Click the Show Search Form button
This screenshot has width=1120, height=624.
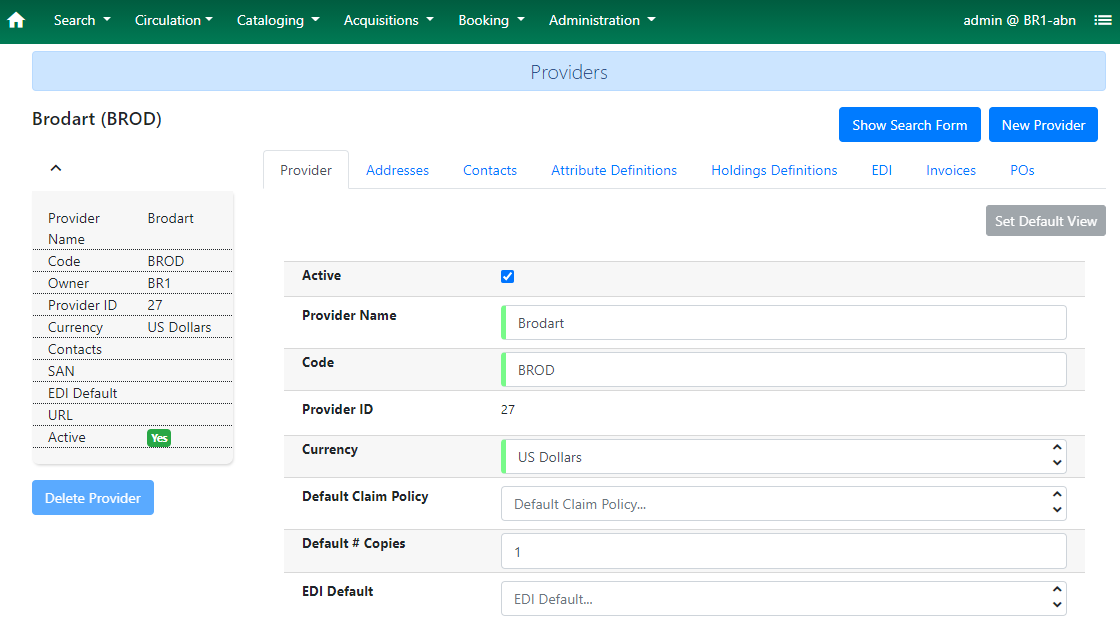click(x=909, y=125)
